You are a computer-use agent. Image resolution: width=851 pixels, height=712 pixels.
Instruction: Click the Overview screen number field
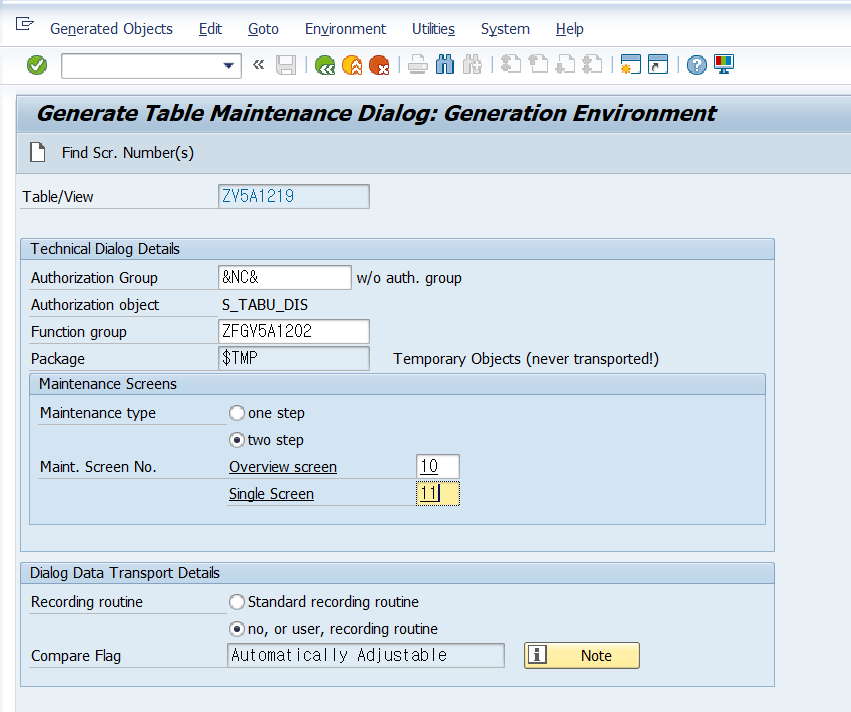click(437, 467)
